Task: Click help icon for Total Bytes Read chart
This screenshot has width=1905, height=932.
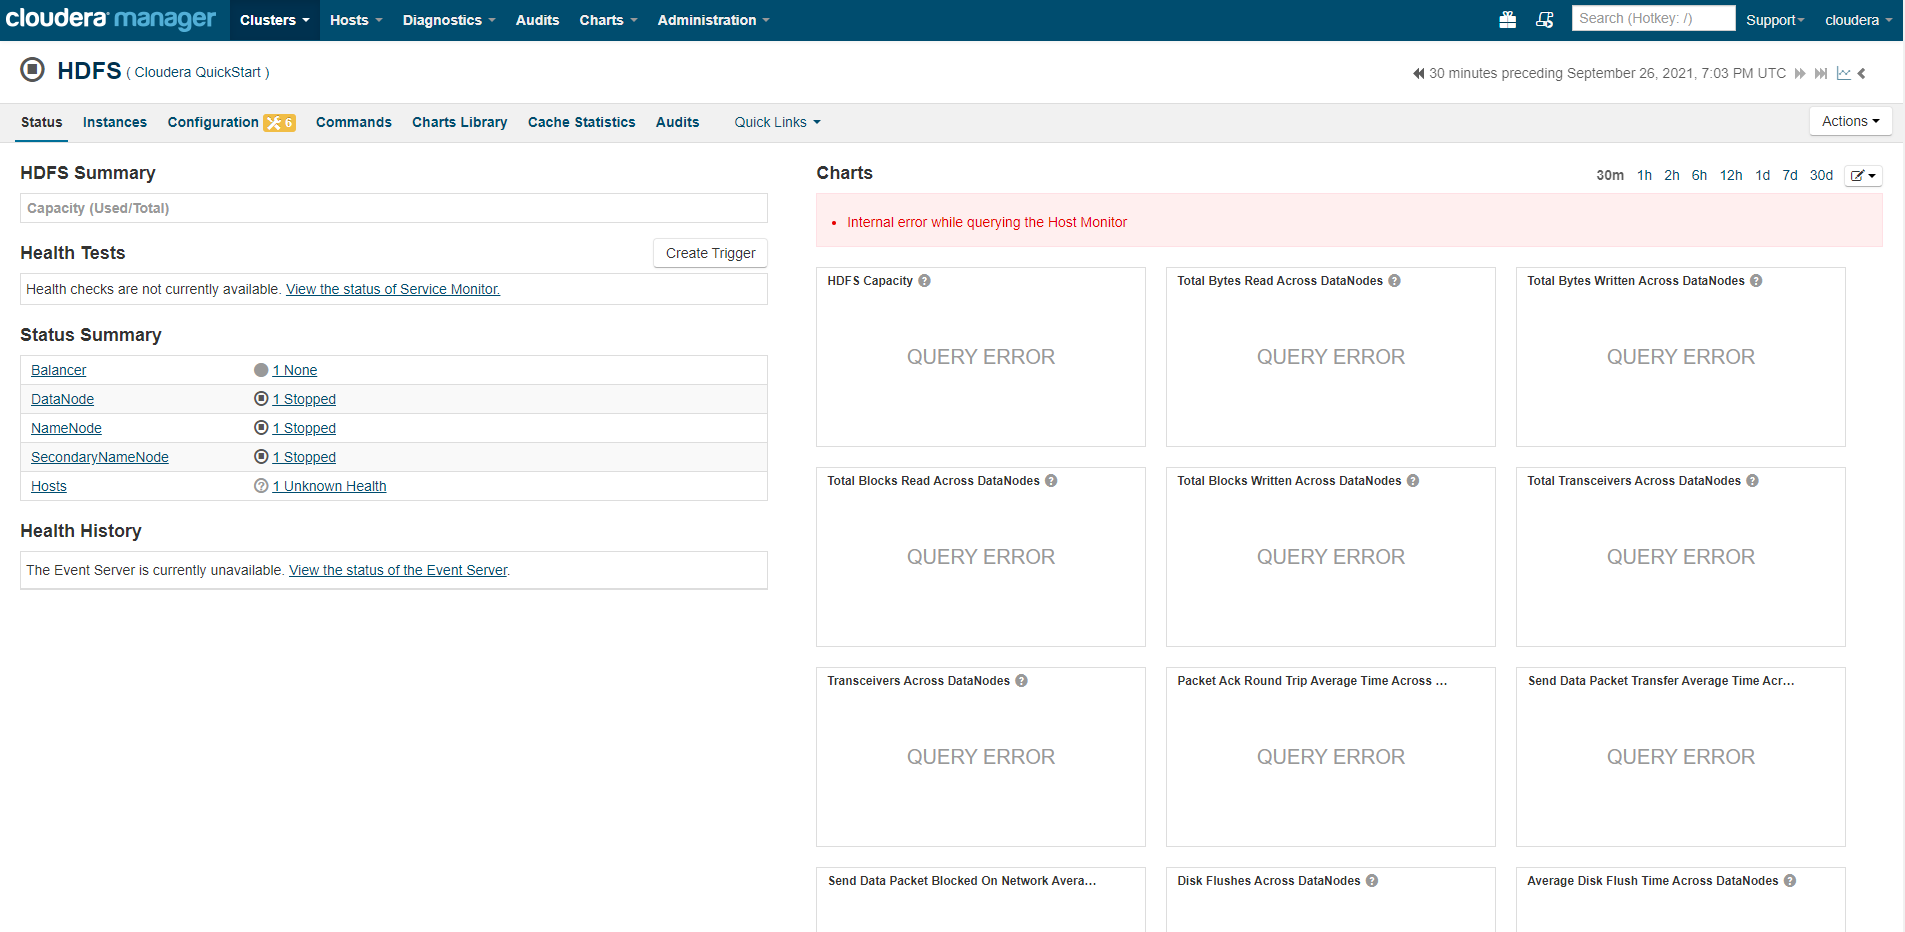Action: point(1395,281)
